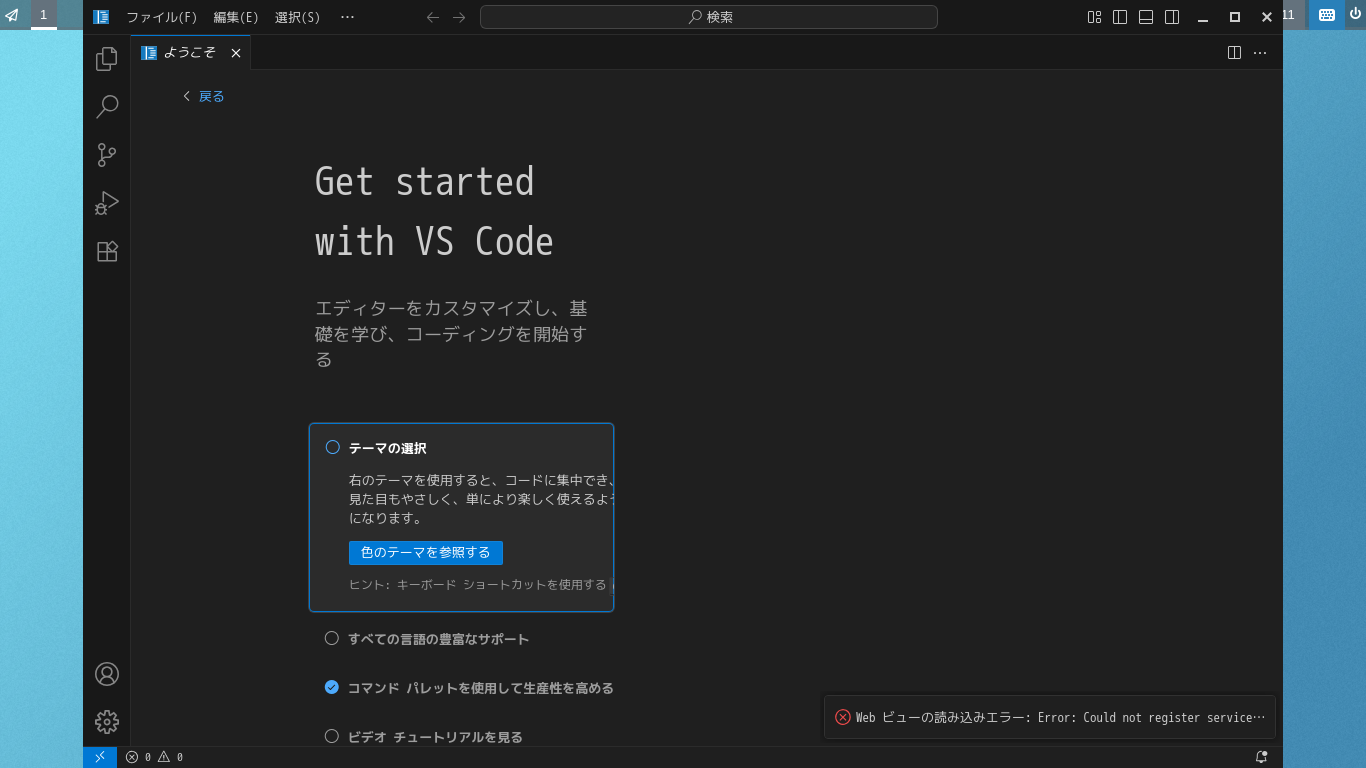Click the 検索 command center box
This screenshot has height=768, width=1366.
point(709,17)
